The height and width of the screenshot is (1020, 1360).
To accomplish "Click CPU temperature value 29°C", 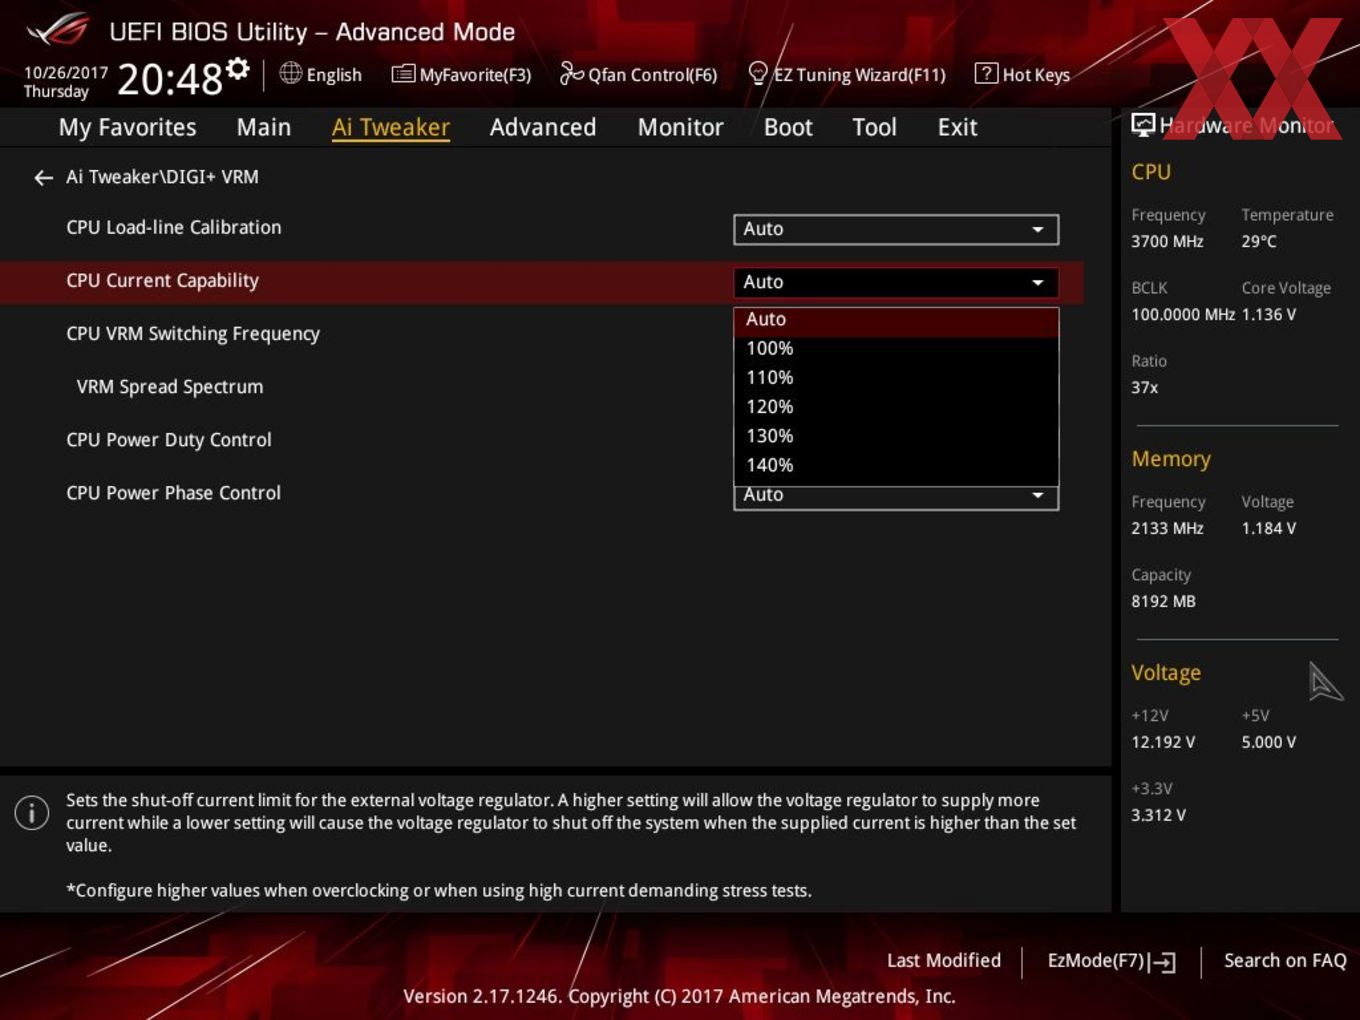I will coord(1259,241).
